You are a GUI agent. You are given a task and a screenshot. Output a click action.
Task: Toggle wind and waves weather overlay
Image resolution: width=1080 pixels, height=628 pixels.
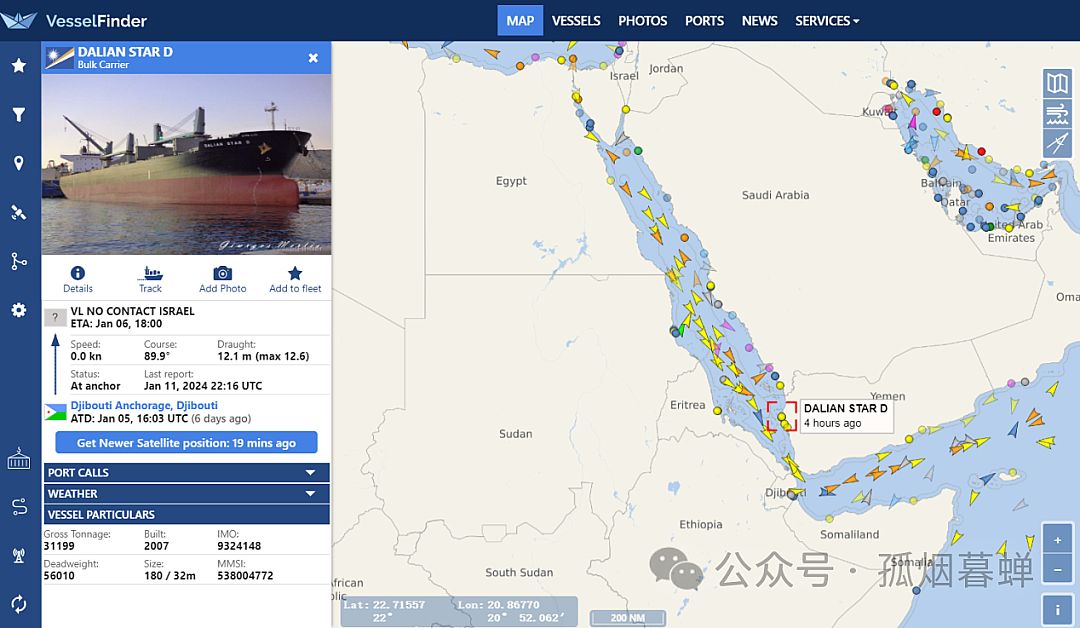point(1057,114)
